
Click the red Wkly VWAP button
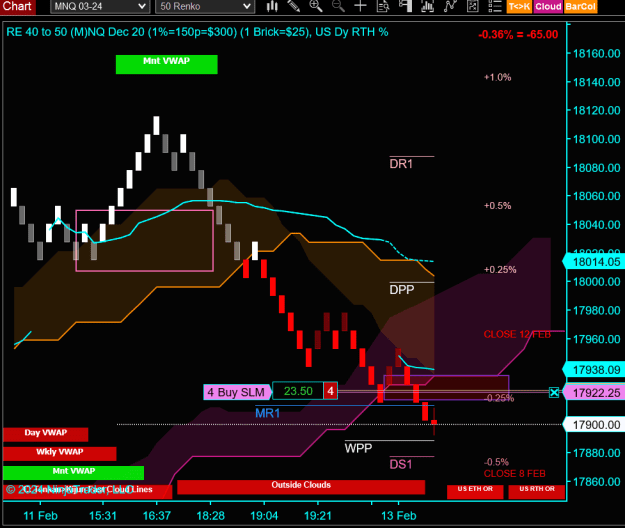coord(60,453)
